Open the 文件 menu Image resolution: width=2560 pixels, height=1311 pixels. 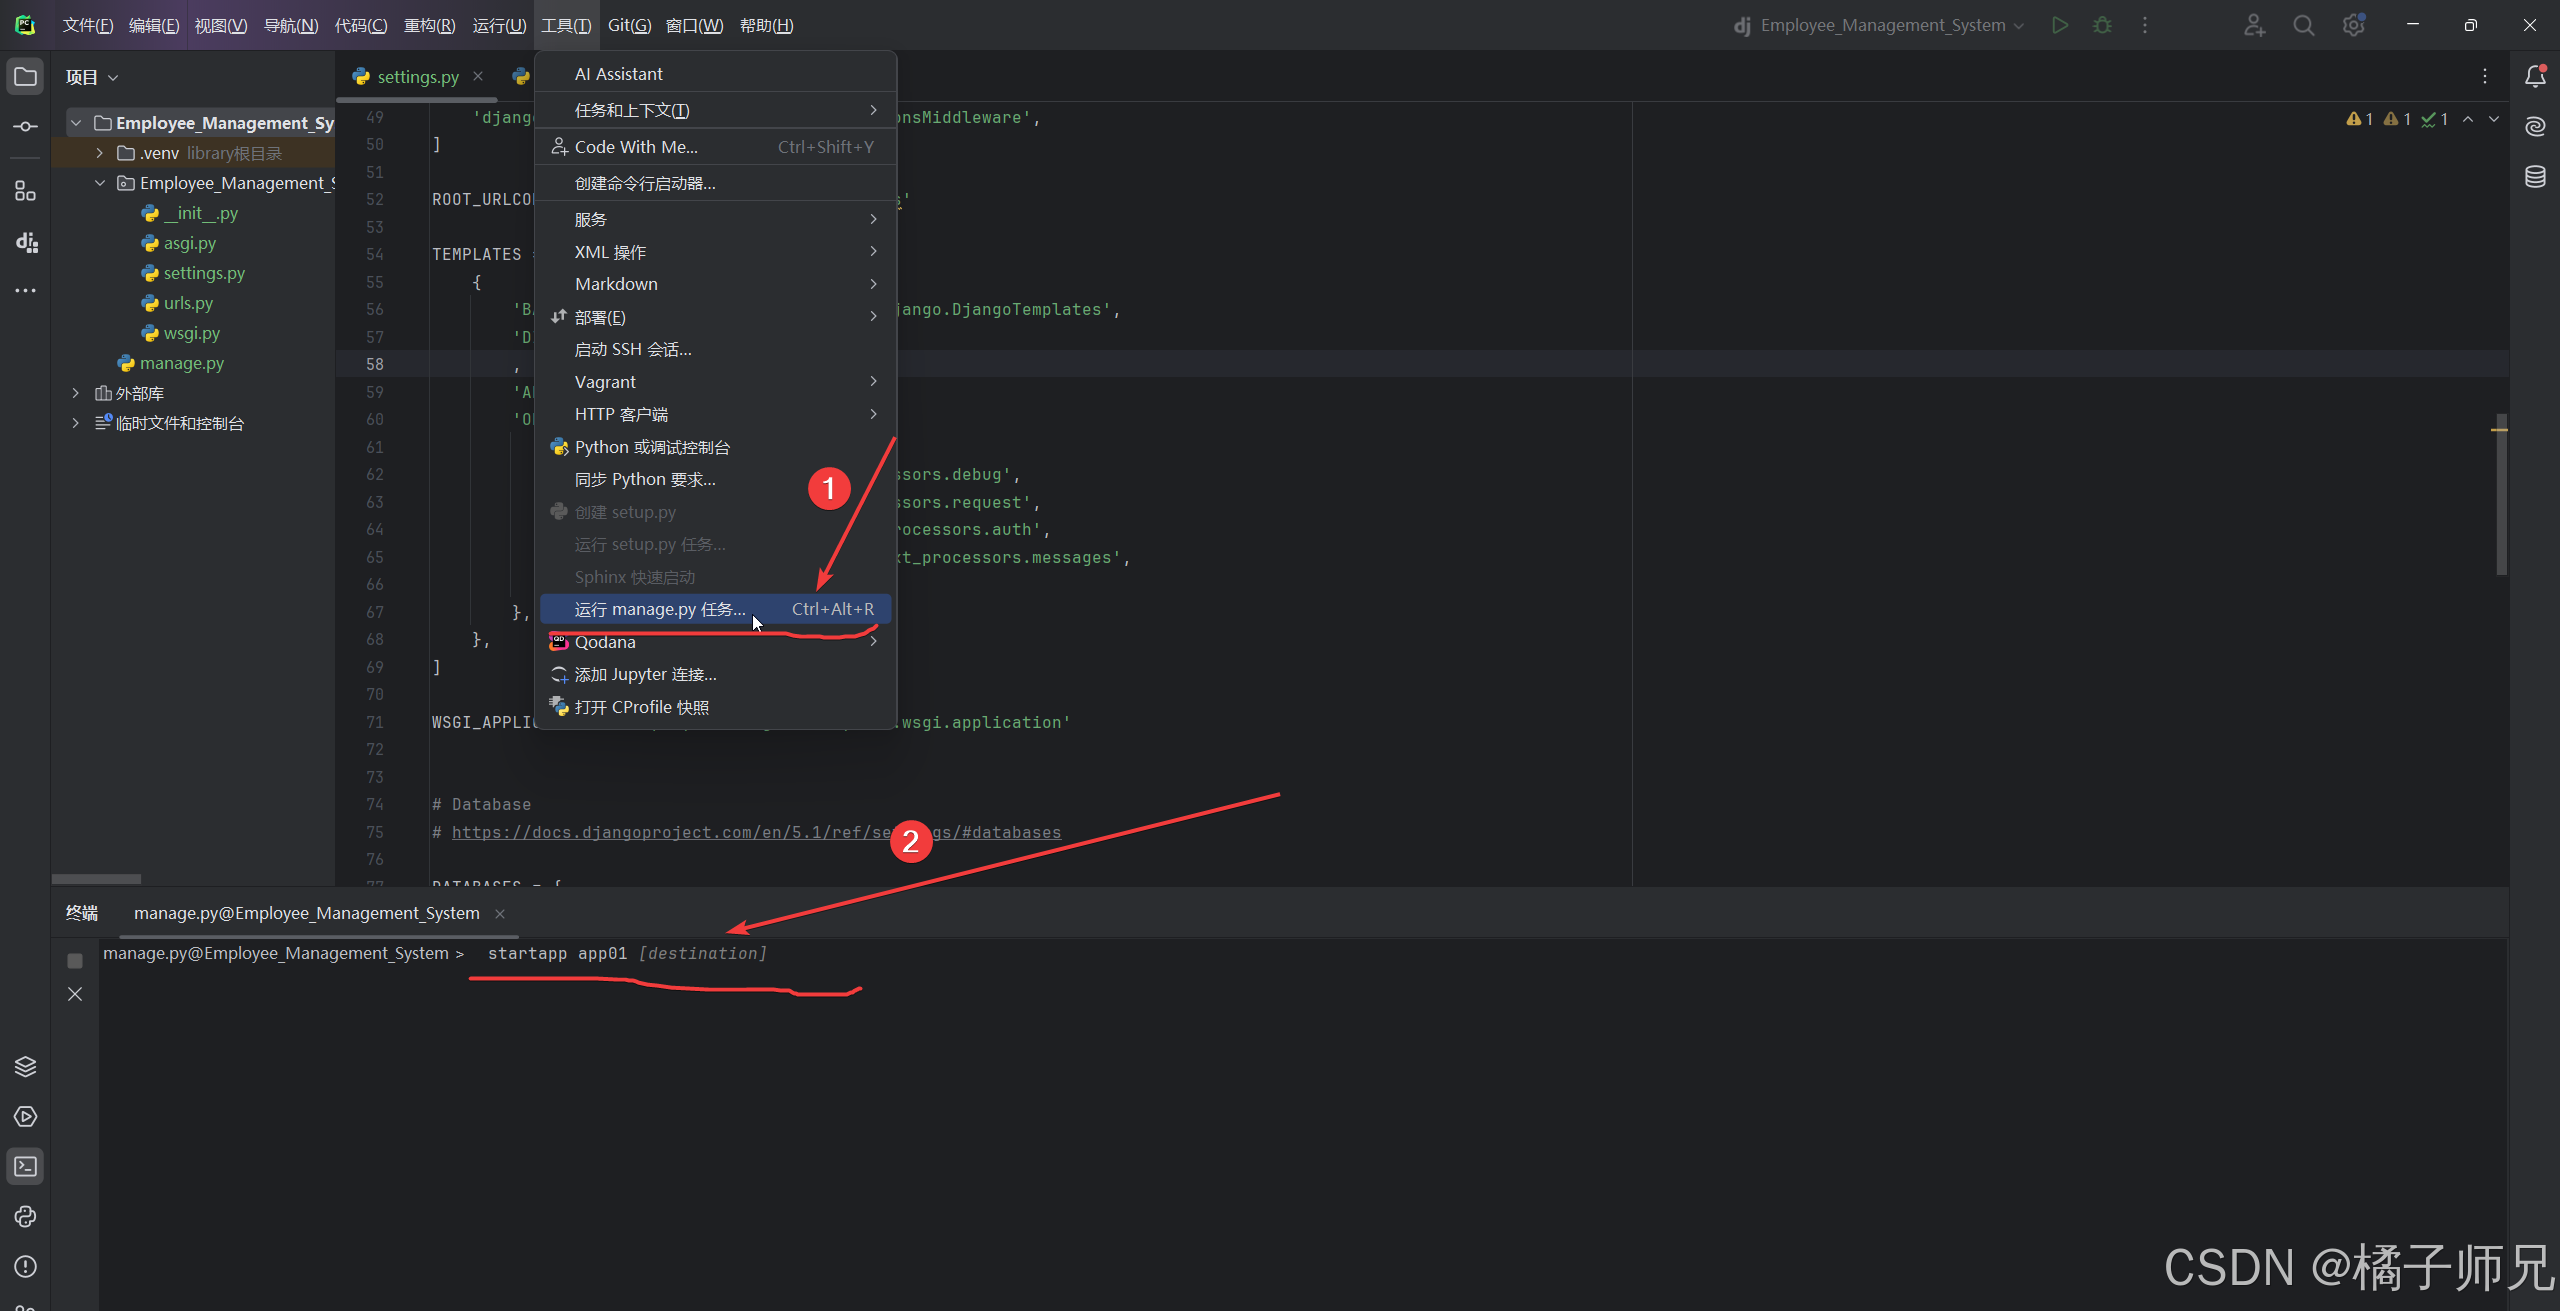click(x=87, y=25)
